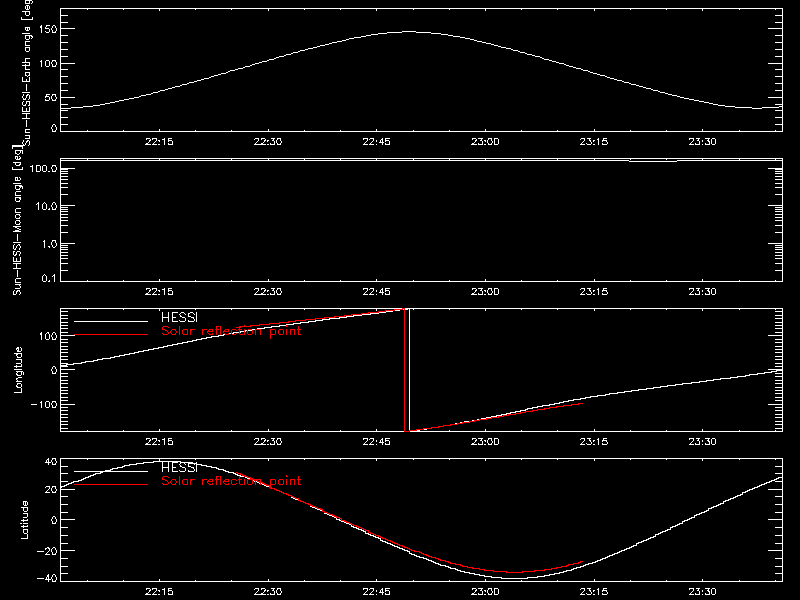800x600 pixels.
Task: Click Solar reflection point legend in Latitude plot
Action: pyautogui.click(x=231, y=481)
